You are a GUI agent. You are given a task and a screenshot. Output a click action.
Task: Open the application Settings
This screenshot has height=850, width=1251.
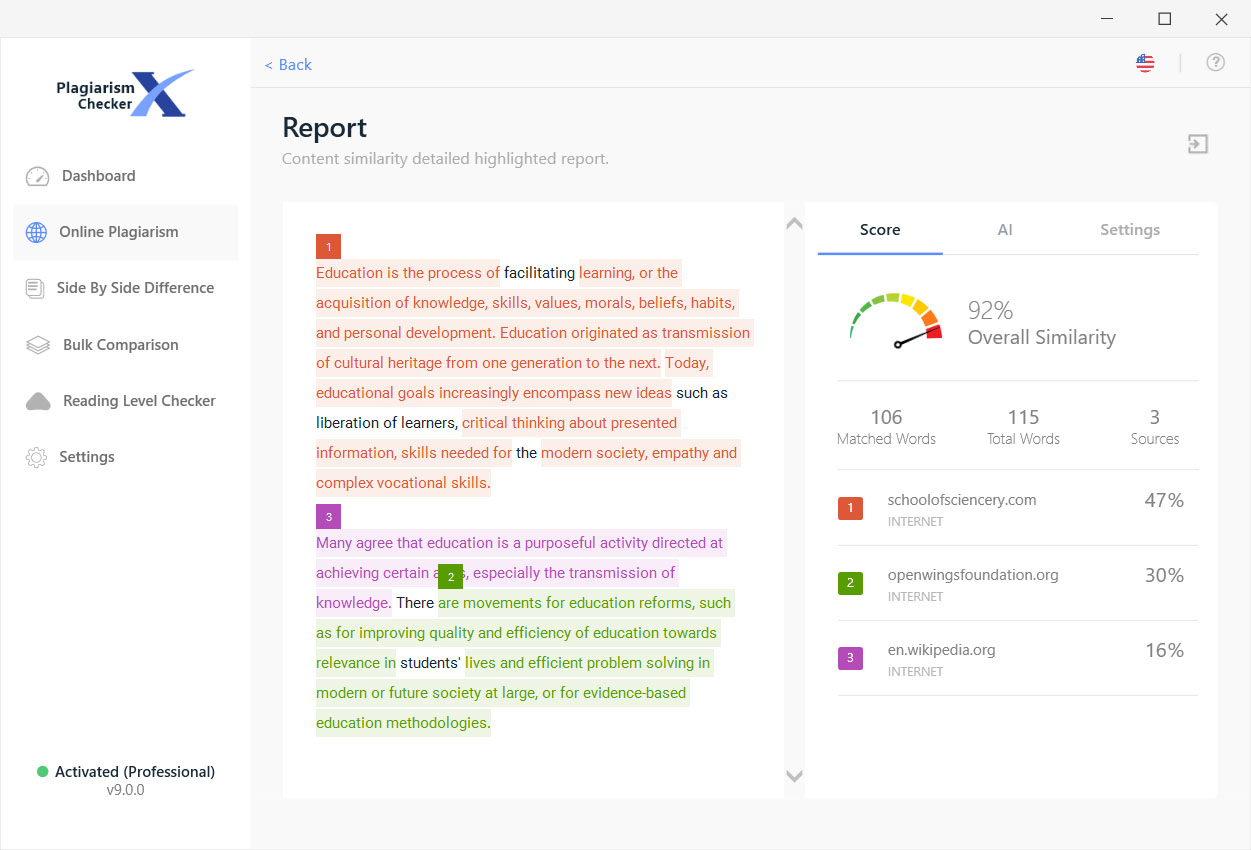tap(86, 456)
